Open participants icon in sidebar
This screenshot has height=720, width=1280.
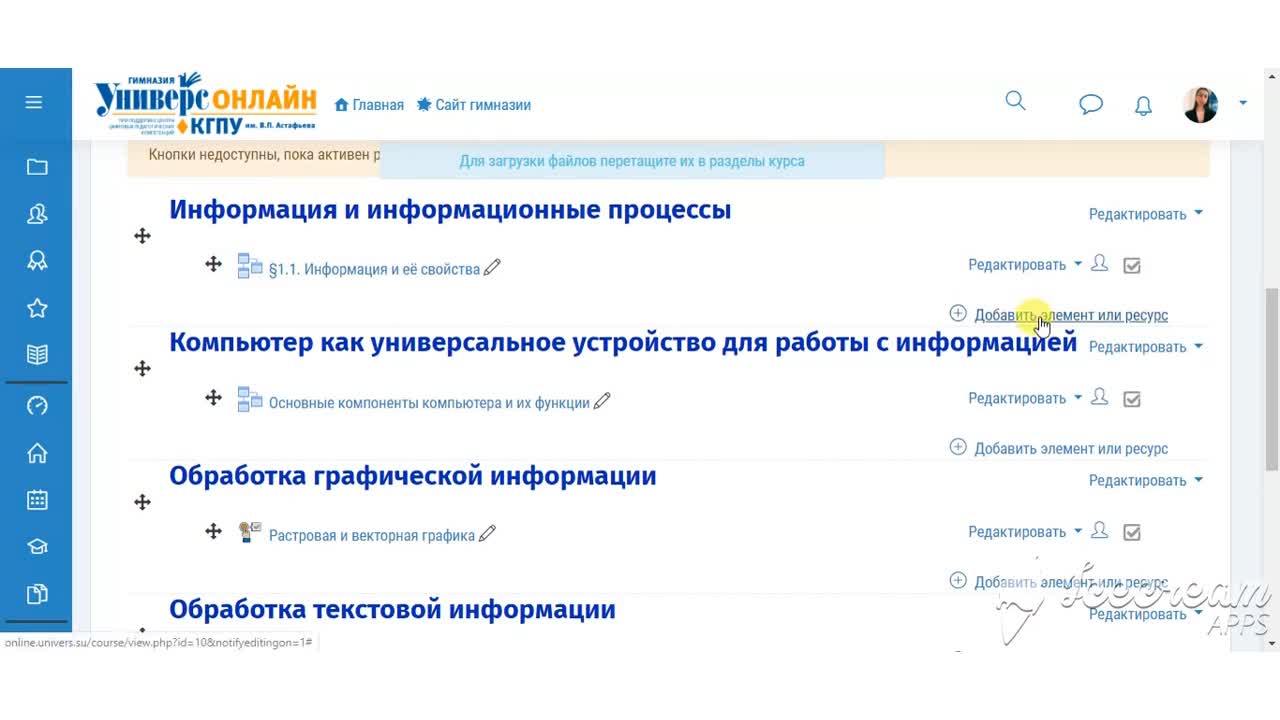pyautogui.click(x=37, y=214)
